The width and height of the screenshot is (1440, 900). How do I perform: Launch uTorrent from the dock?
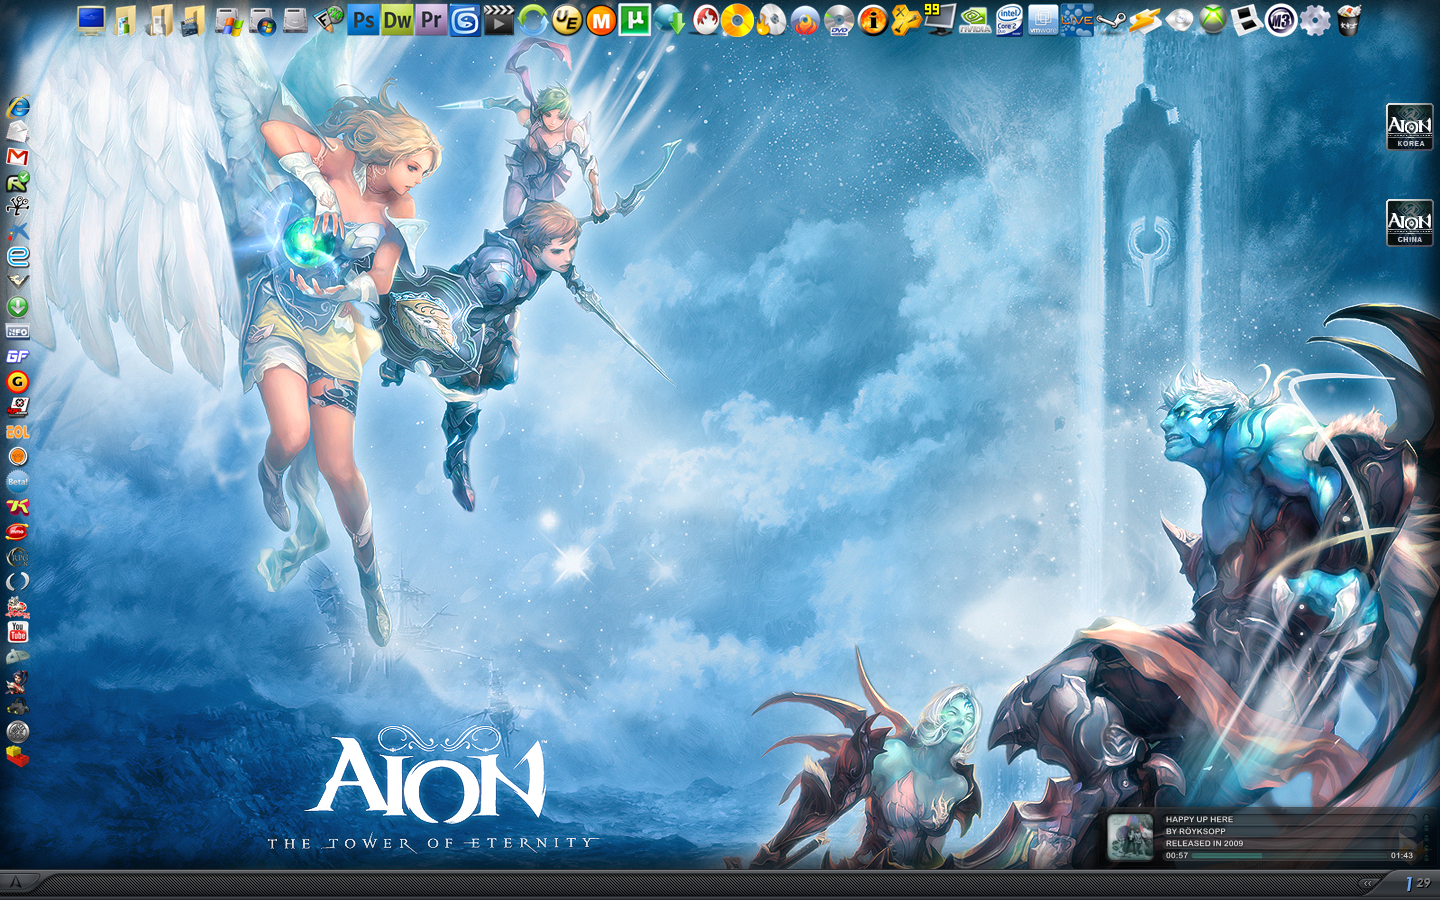(x=635, y=20)
